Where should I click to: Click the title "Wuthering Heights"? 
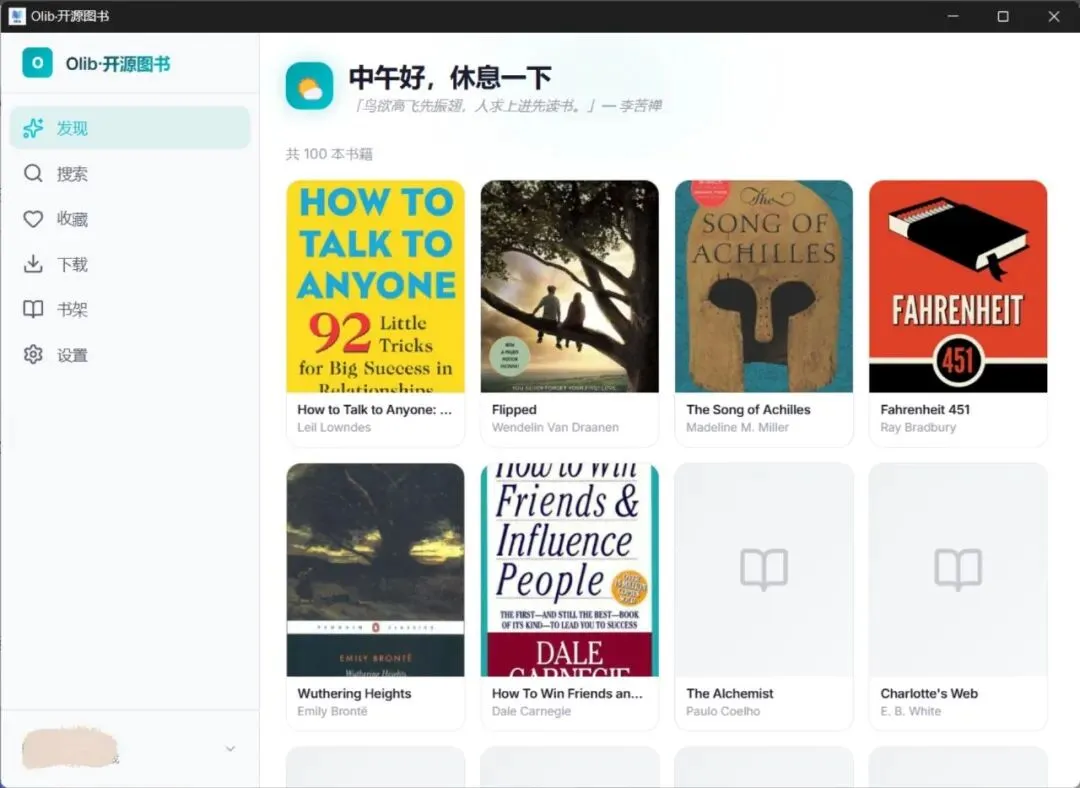pyautogui.click(x=354, y=694)
